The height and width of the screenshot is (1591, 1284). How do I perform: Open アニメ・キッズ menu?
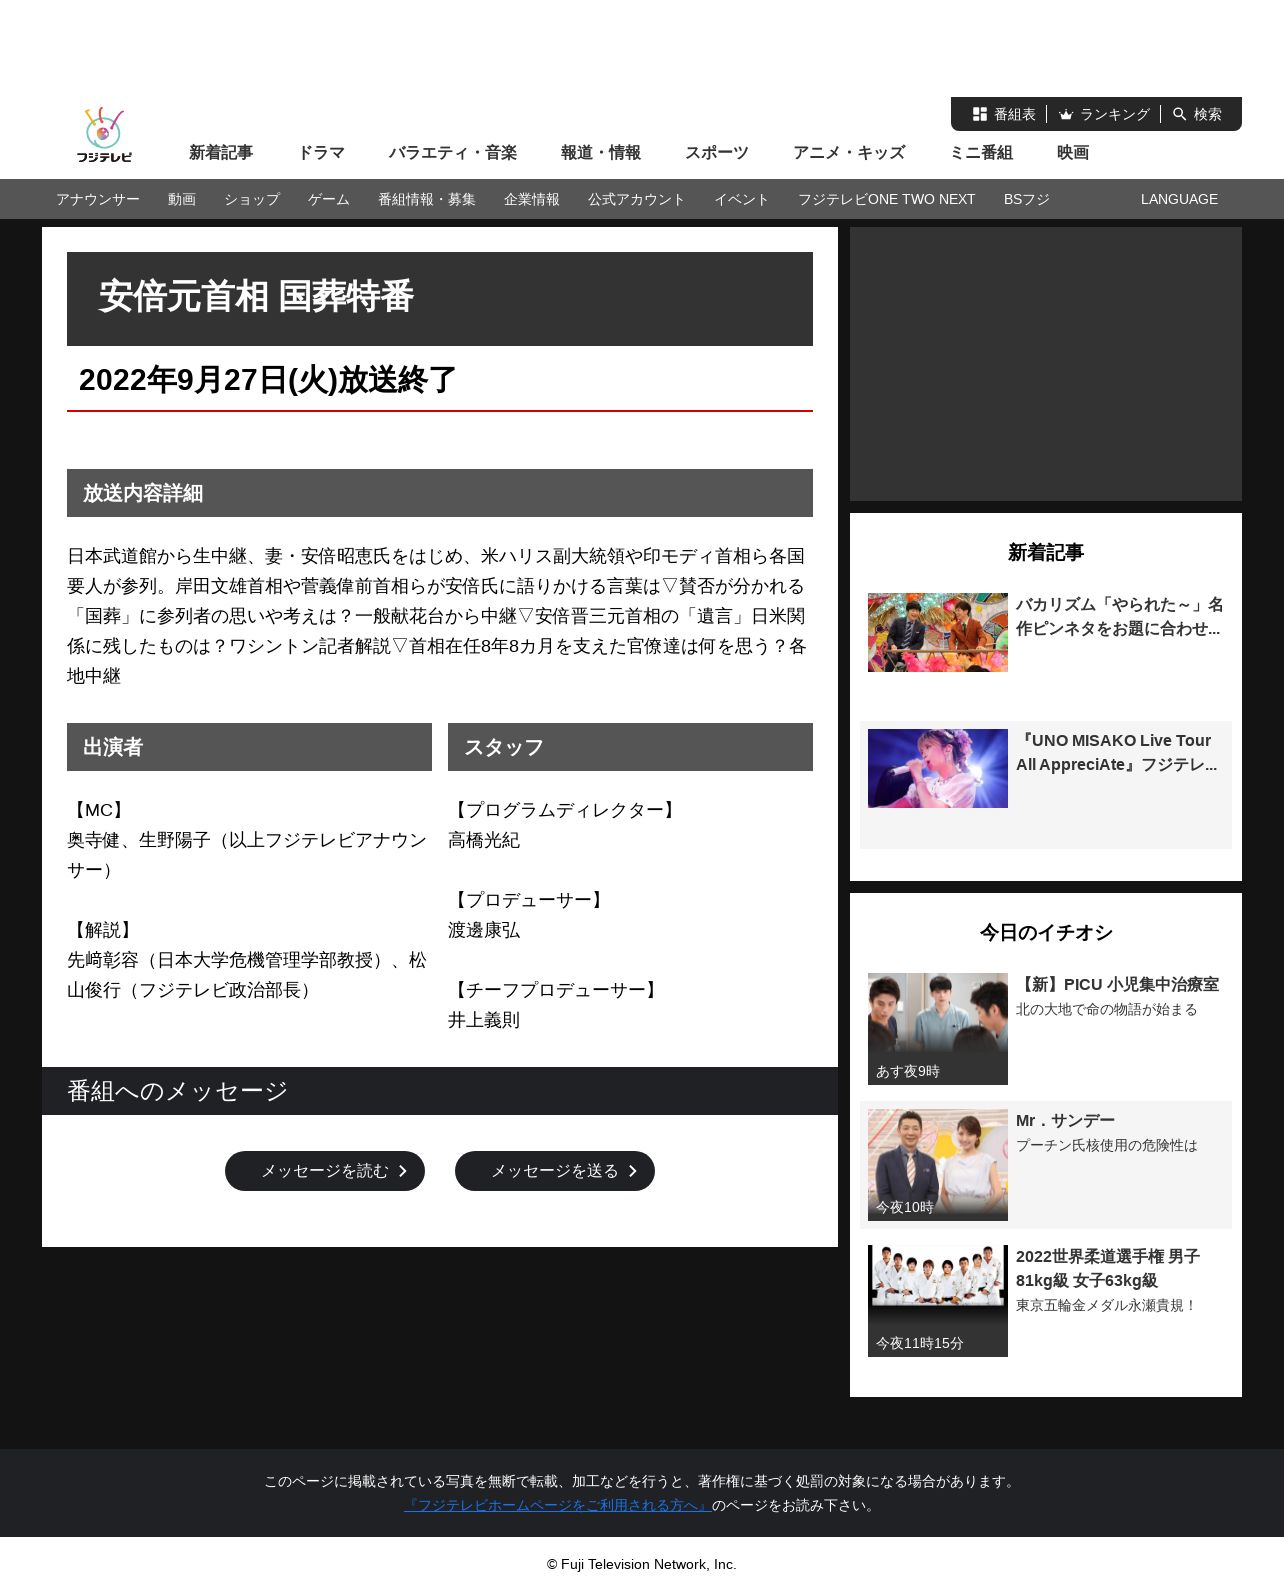point(849,152)
